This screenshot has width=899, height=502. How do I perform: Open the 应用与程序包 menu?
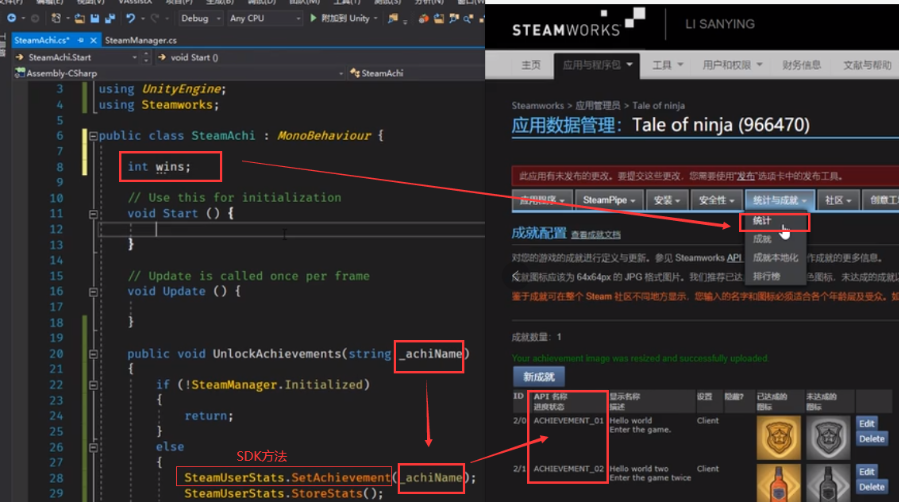(597, 65)
